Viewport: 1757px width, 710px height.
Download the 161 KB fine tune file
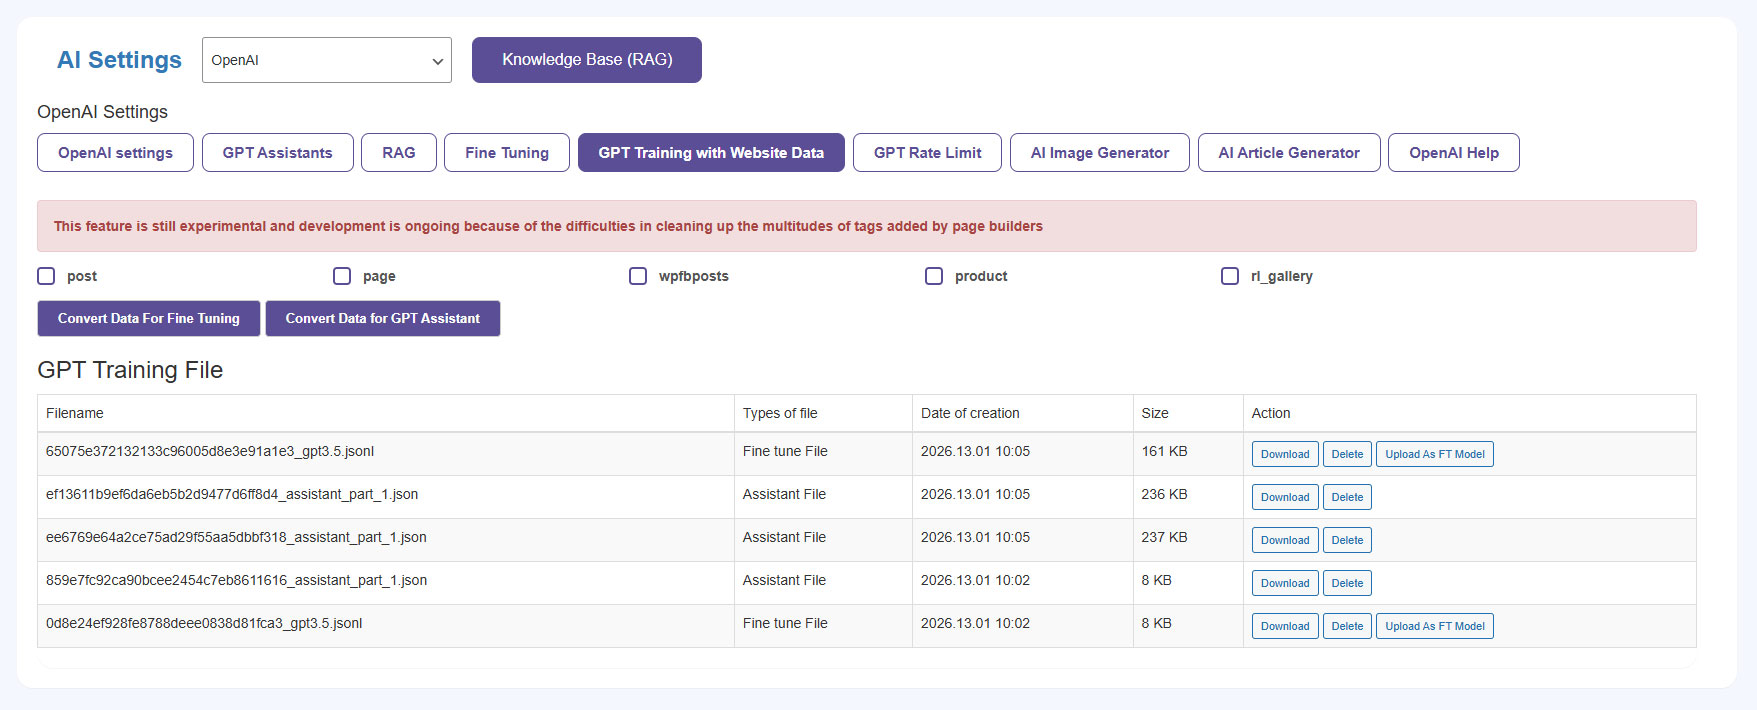click(1285, 454)
